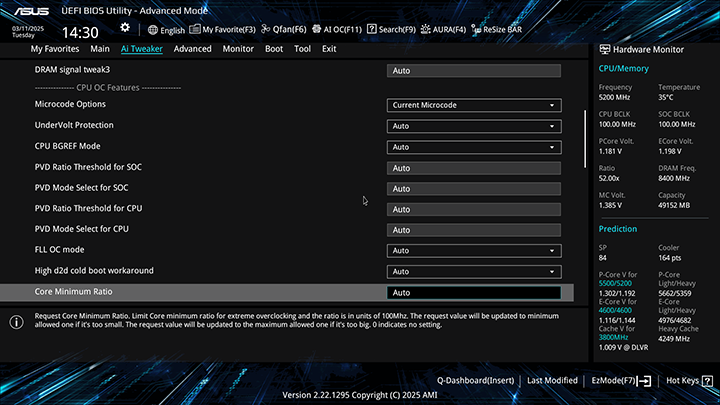Viewport: 720px width, 405px height.
Task: Open FLL OC mode dropdown
Action: pos(473,251)
